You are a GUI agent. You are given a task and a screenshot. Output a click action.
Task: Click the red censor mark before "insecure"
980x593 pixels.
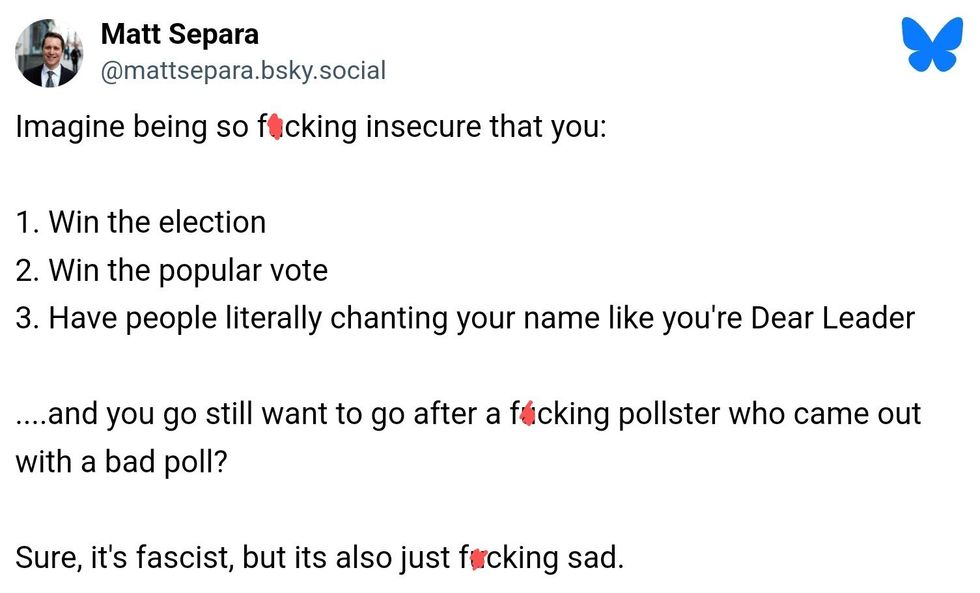(276, 129)
